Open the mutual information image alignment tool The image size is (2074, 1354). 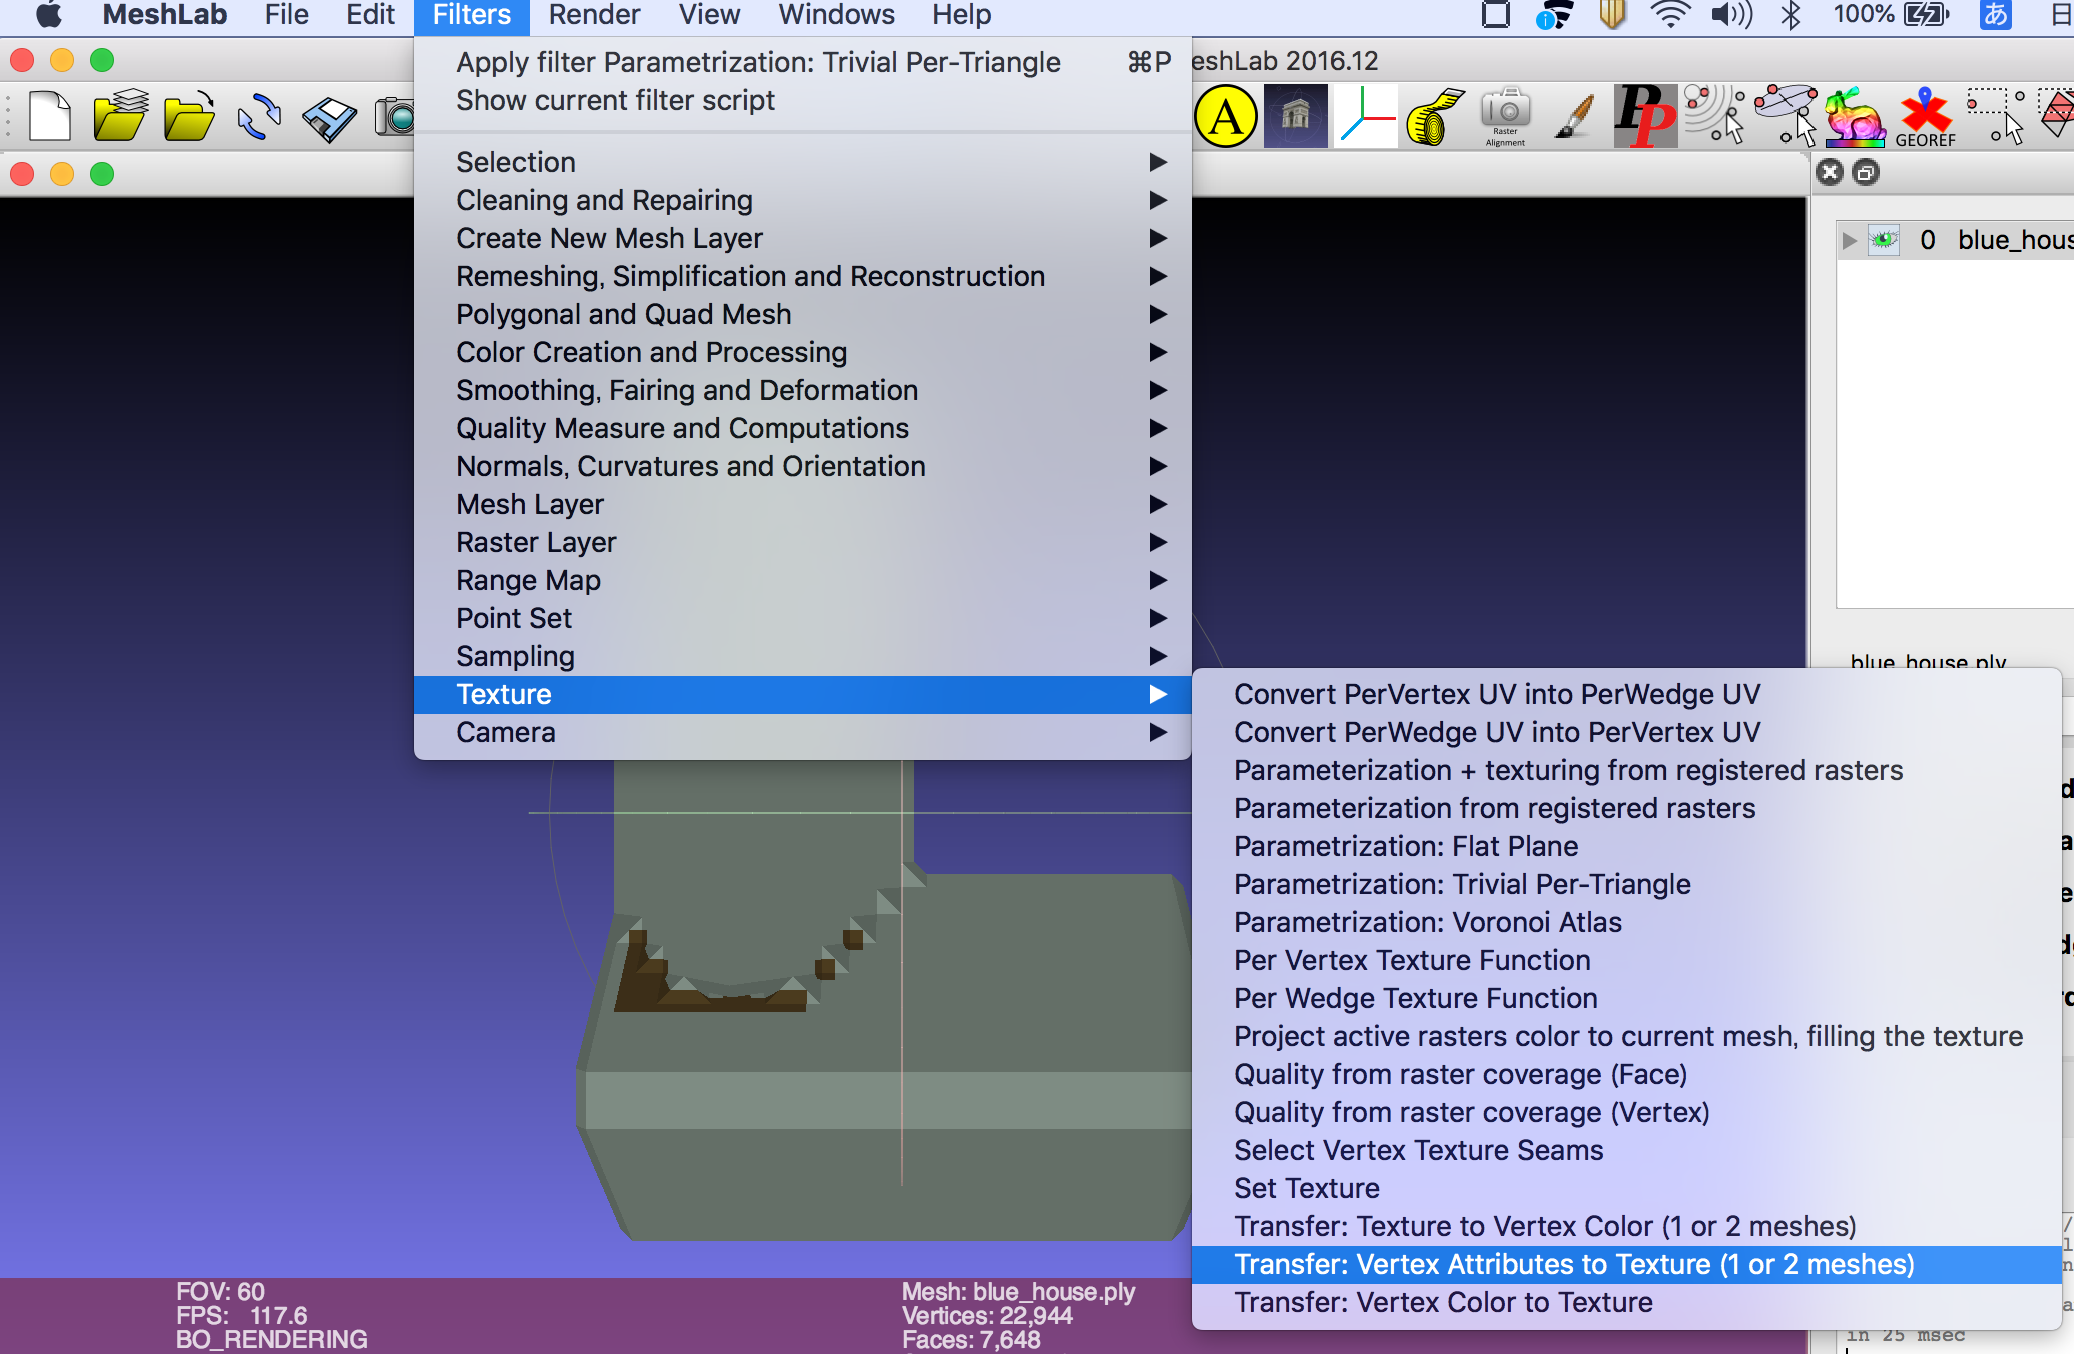pos(1296,117)
